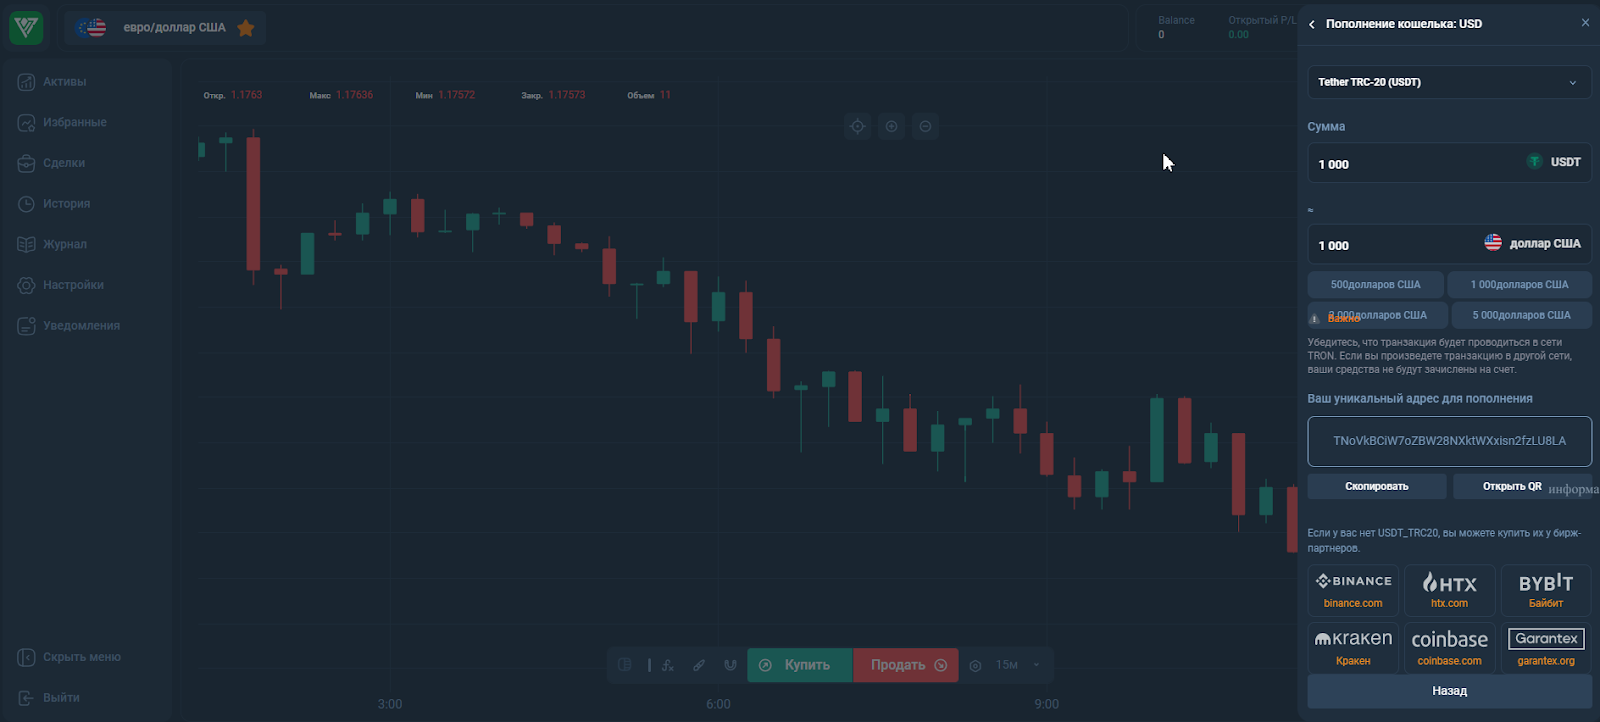Click the crosshair recenter chart icon
This screenshot has width=1600, height=722.
857,126
